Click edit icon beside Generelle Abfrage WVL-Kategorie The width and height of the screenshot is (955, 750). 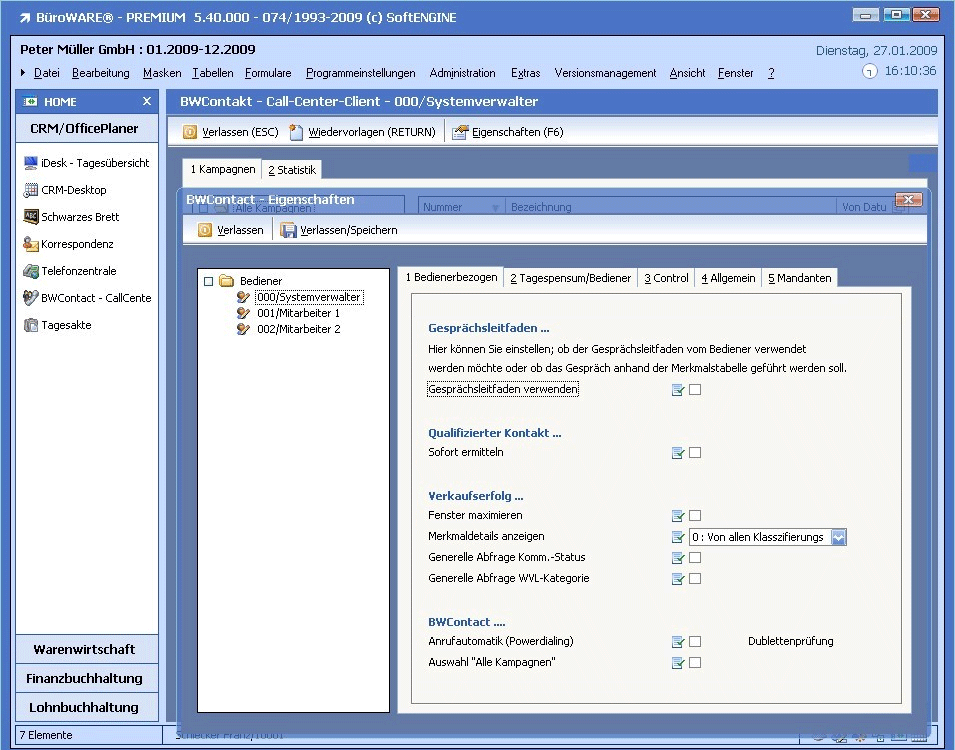tap(678, 579)
